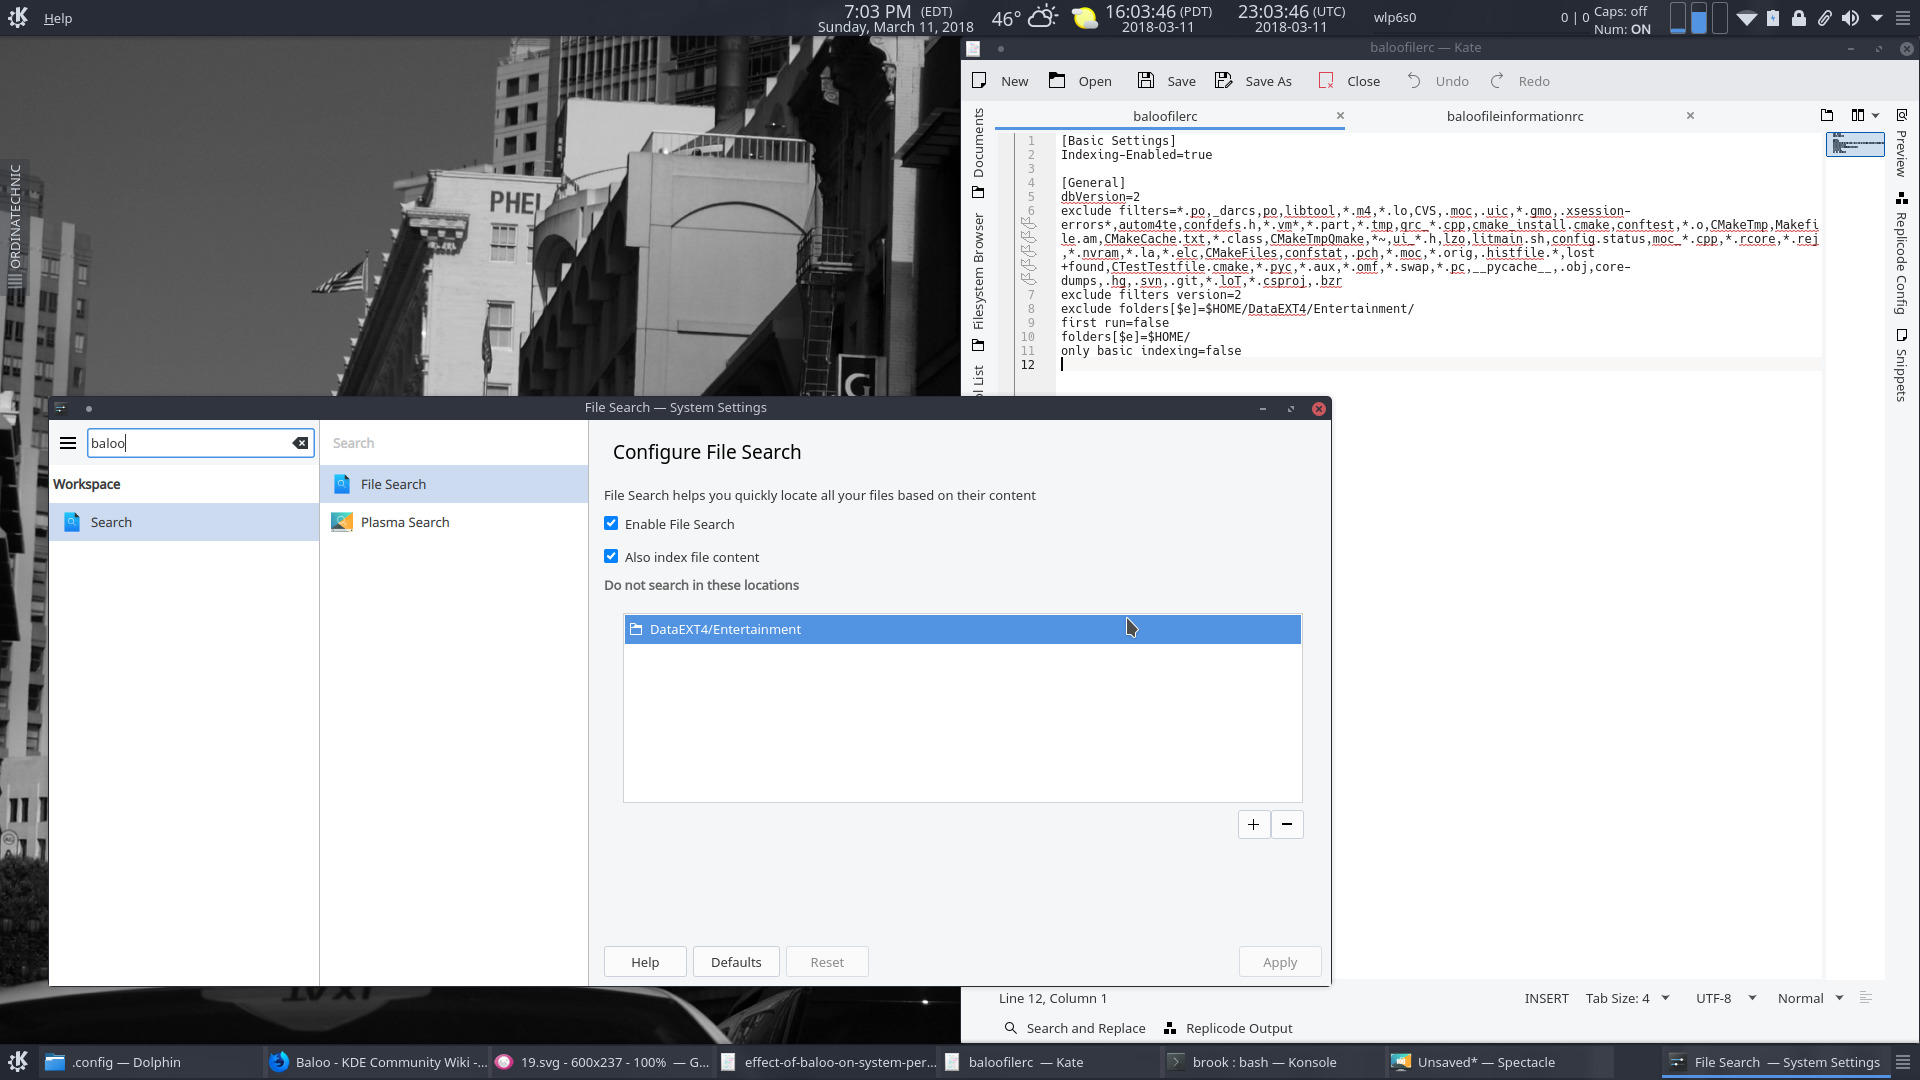Screen dimensions: 1920x1080
Task: Switch to .config Dolphin taskbar entry
Action: [x=150, y=1062]
